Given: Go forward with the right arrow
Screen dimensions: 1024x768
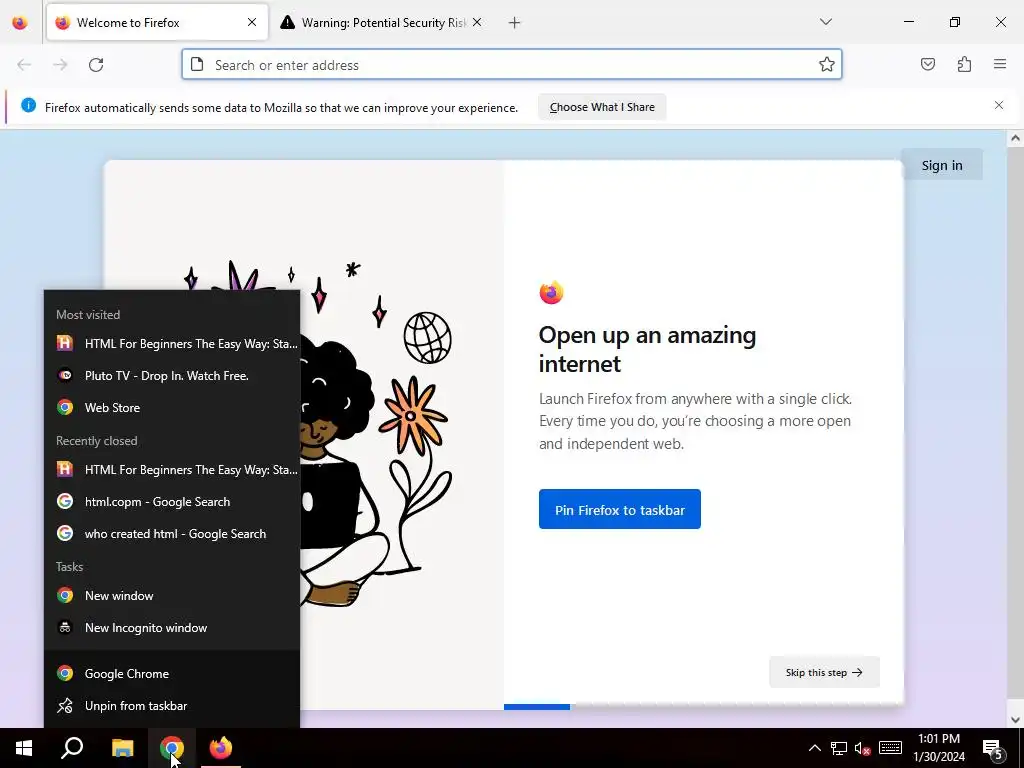Looking at the screenshot, I should click(x=60, y=65).
